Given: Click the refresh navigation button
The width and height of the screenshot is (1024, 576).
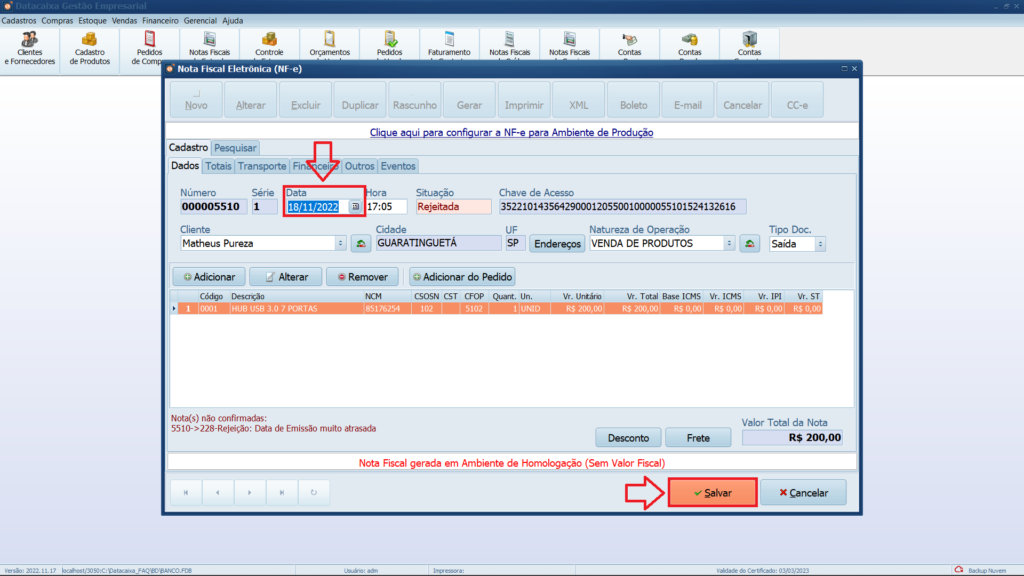Looking at the screenshot, I should click(314, 492).
